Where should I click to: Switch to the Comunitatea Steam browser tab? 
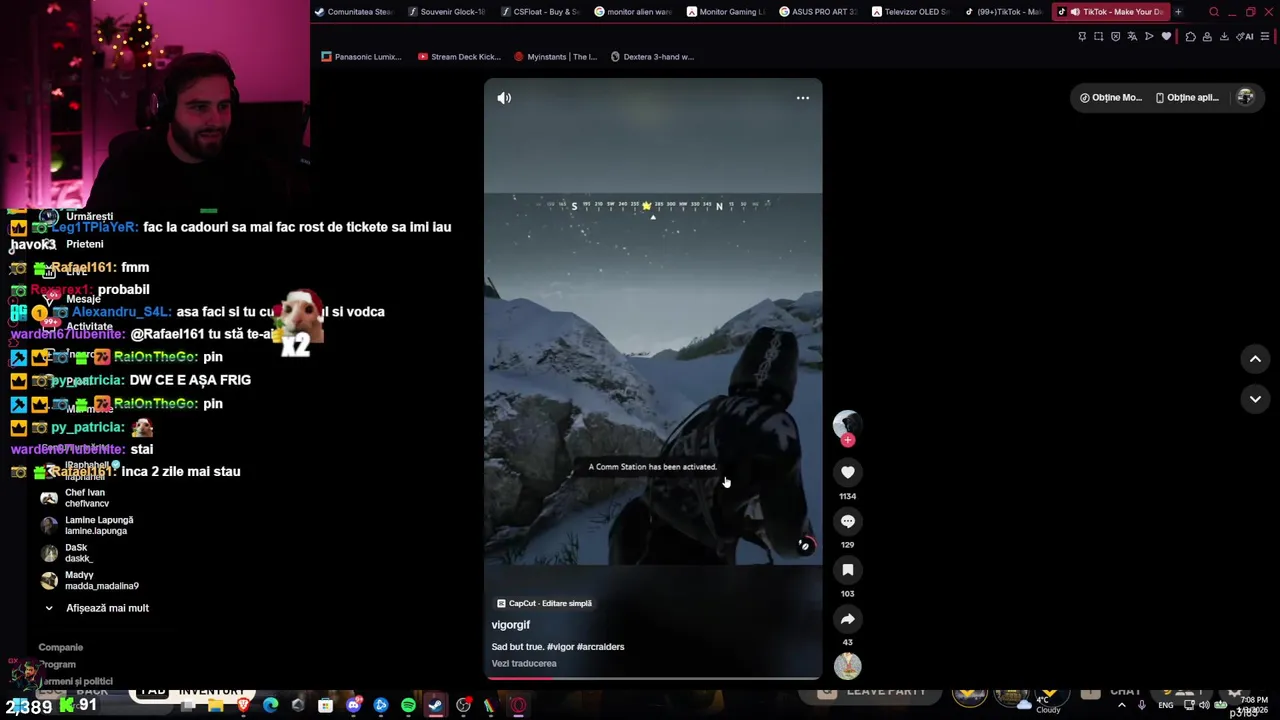353,12
